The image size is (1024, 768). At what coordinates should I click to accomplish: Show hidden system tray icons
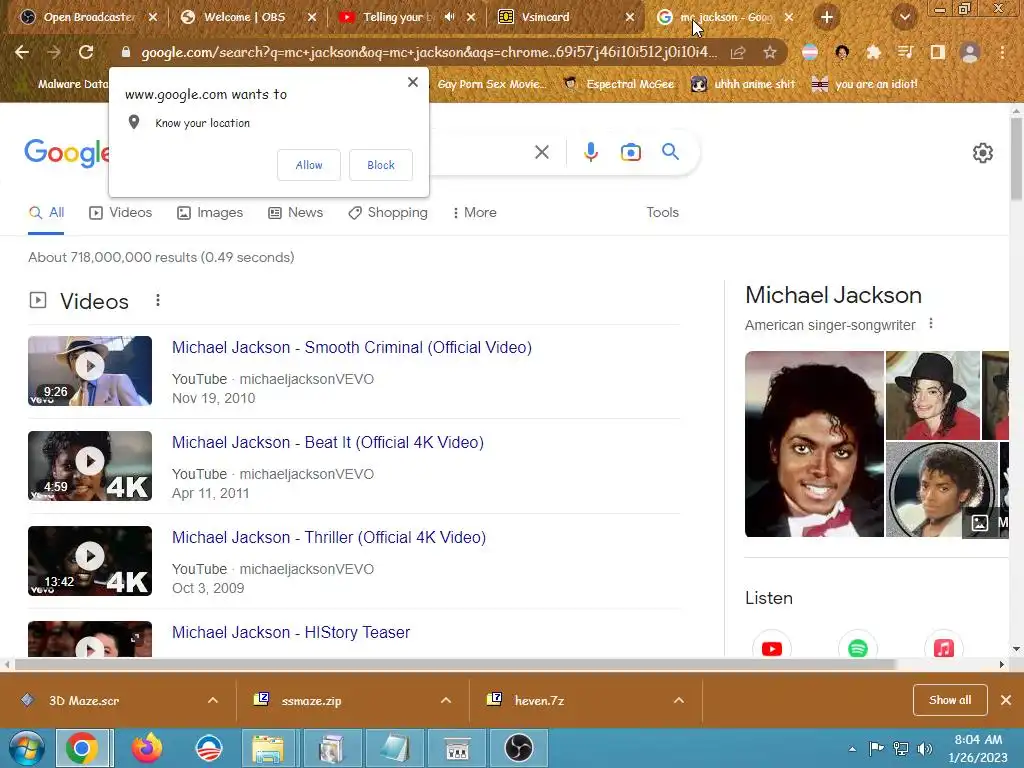pos(852,749)
